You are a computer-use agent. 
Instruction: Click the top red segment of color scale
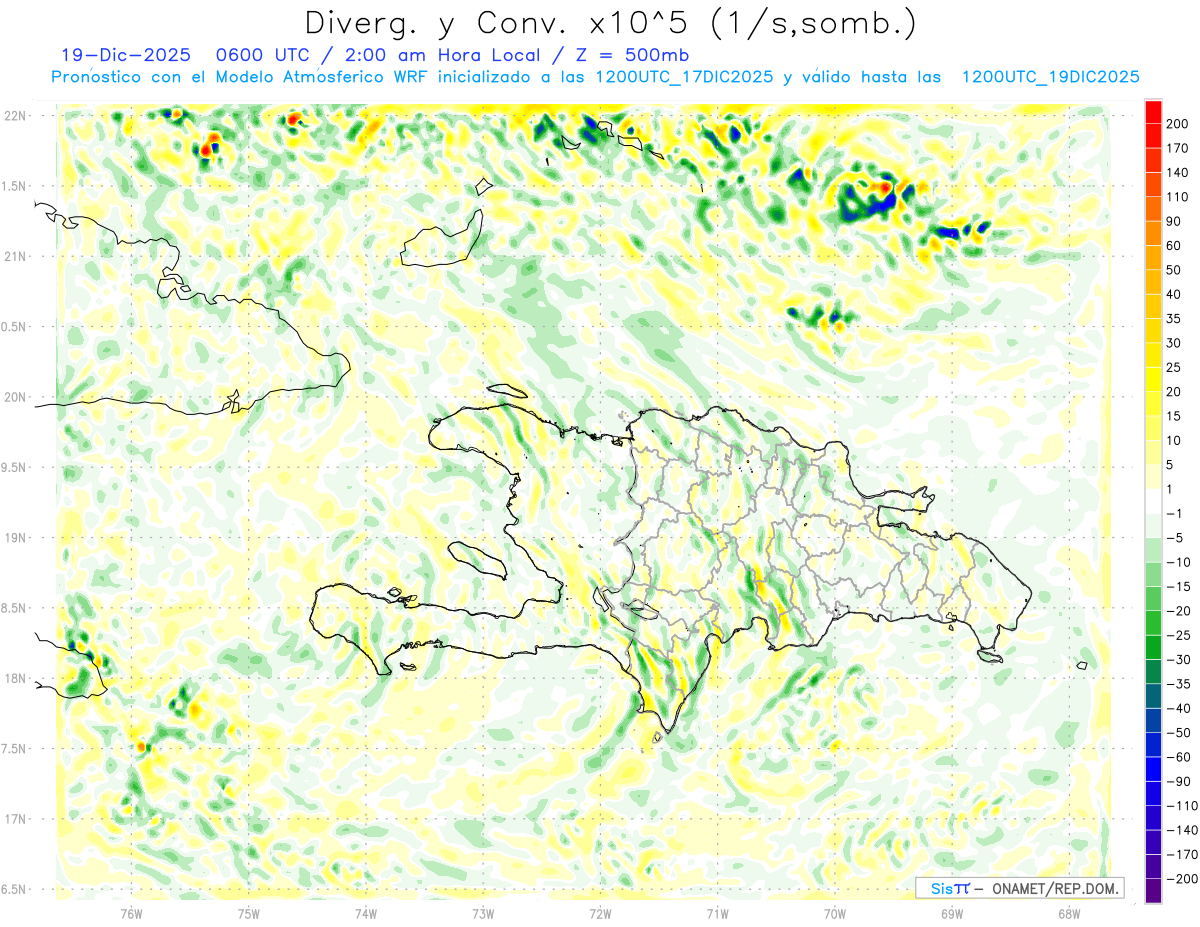coord(1153,111)
